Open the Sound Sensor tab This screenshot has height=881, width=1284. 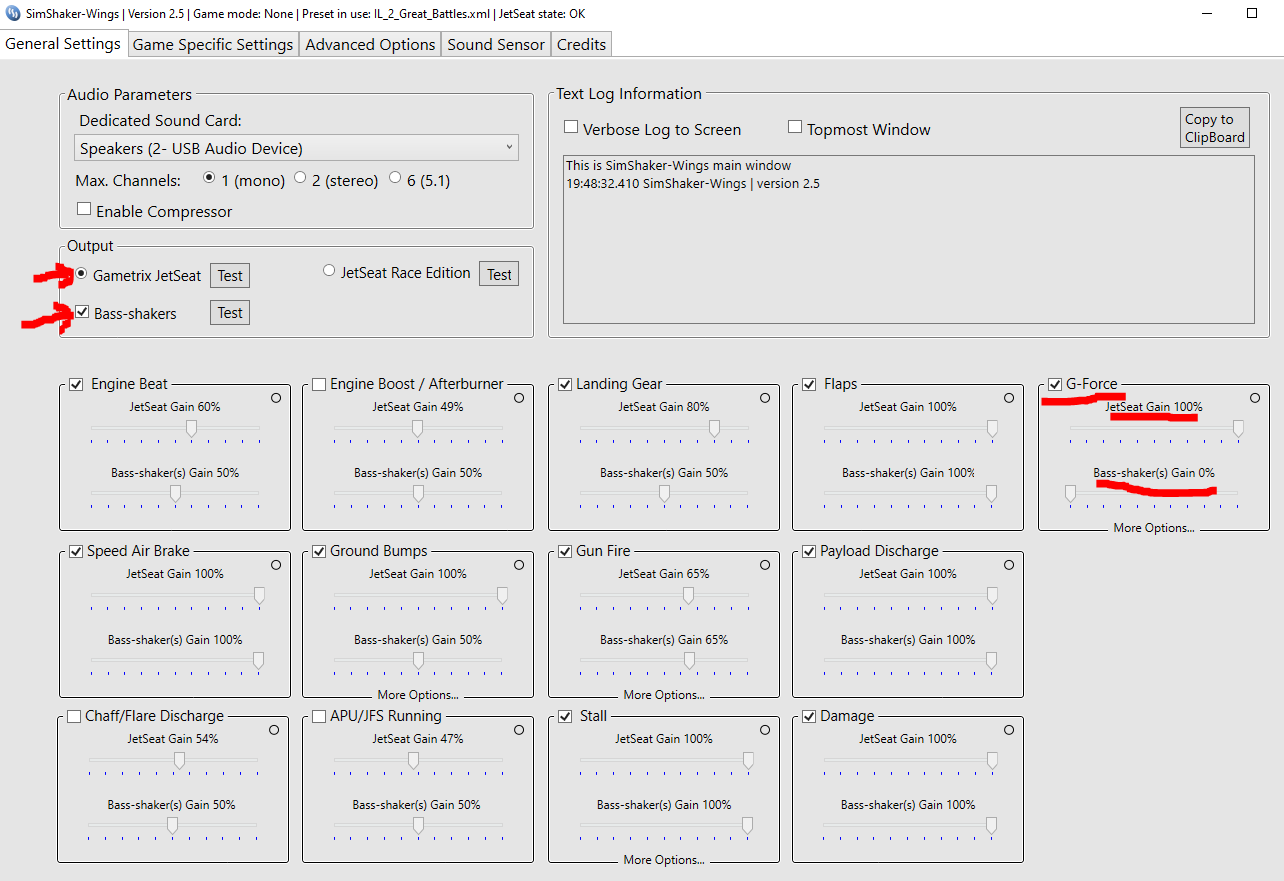(496, 44)
